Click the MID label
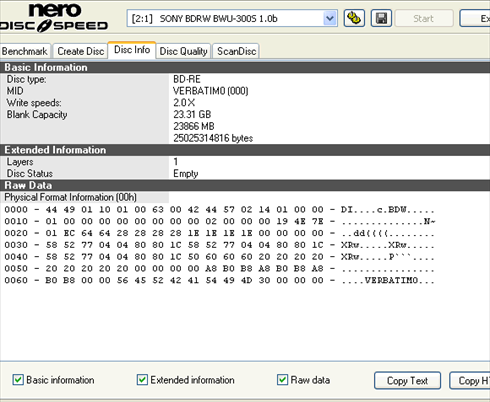This screenshot has width=490, height=402. (15, 91)
